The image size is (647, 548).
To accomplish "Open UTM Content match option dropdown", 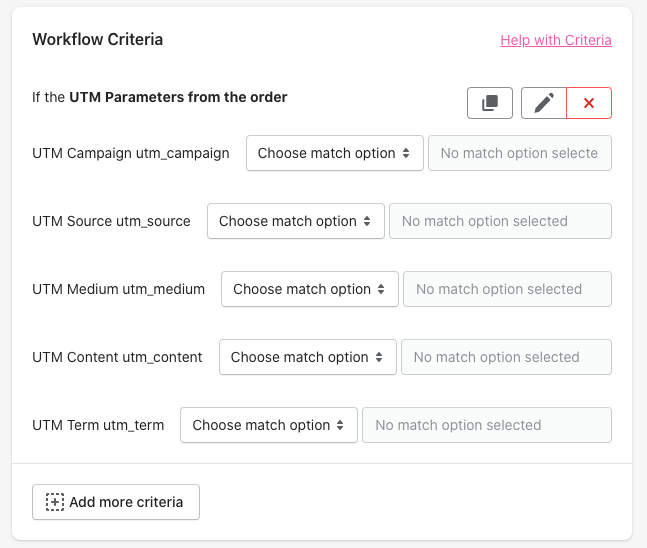I will pos(308,357).
